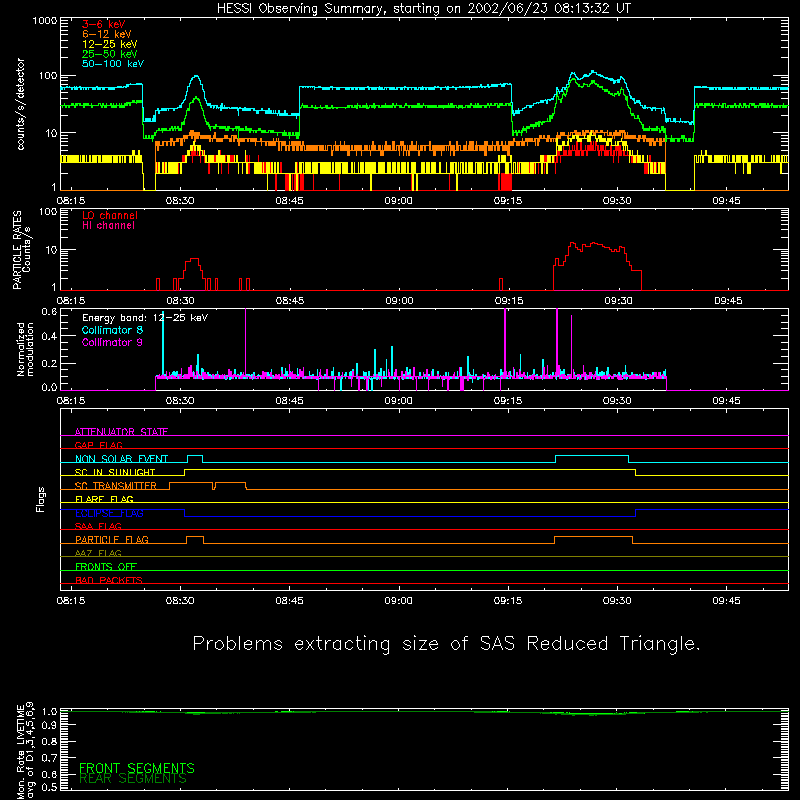Click the "LO channel" legend label
The height and width of the screenshot is (800, 800).
109,215
